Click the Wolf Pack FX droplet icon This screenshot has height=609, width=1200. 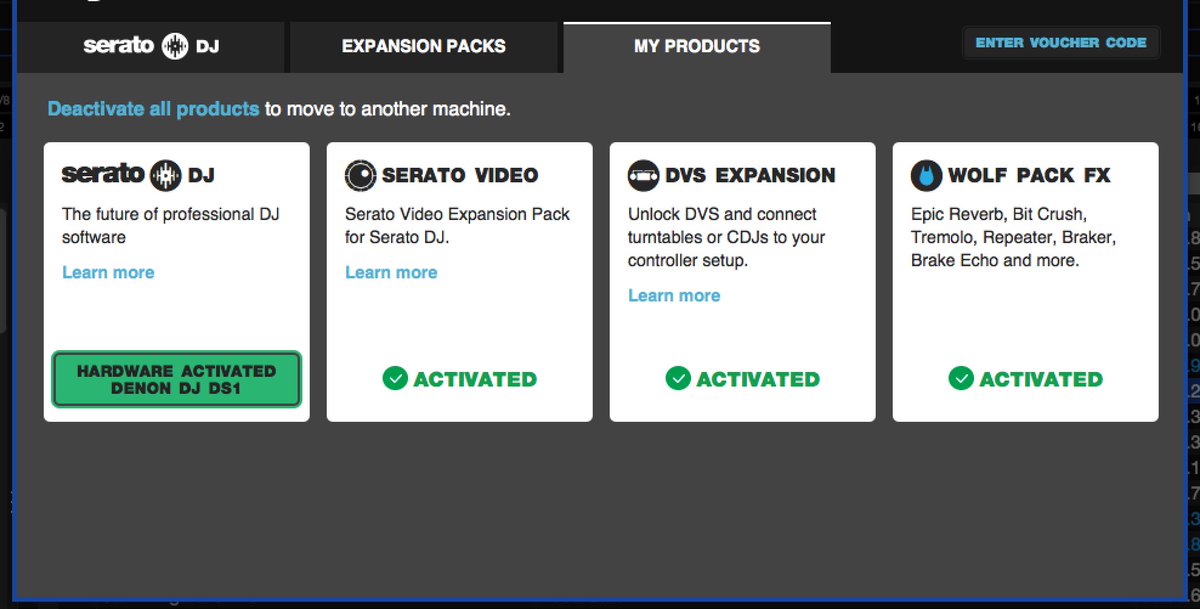pos(926,176)
